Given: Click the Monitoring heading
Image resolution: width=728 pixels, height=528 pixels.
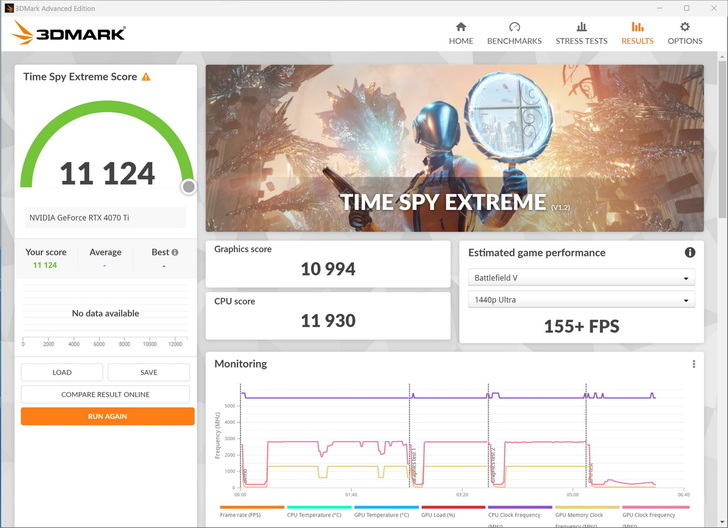Looking at the screenshot, I should [x=240, y=364].
